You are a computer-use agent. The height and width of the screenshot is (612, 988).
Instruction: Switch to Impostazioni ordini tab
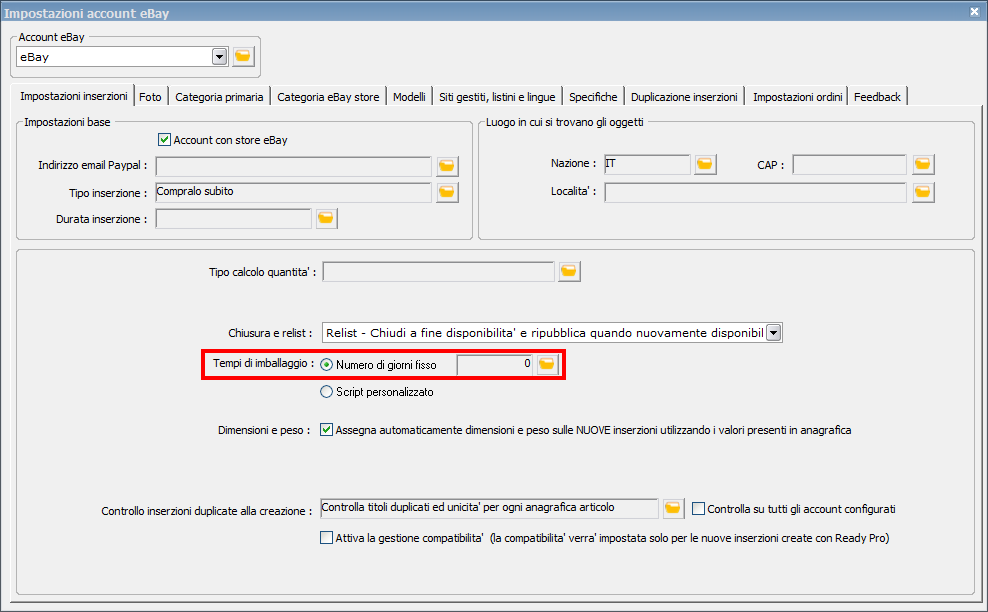797,96
